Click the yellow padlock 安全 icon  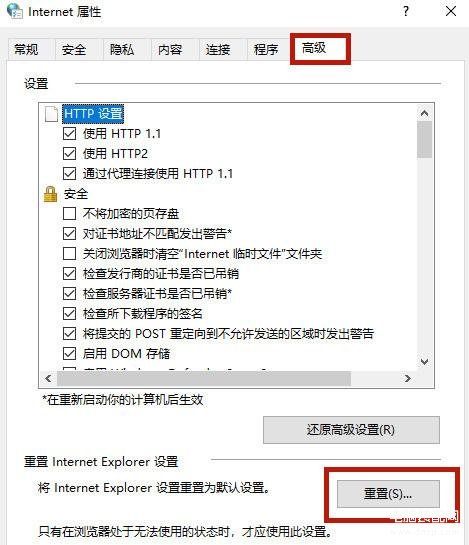click(x=50, y=194)
